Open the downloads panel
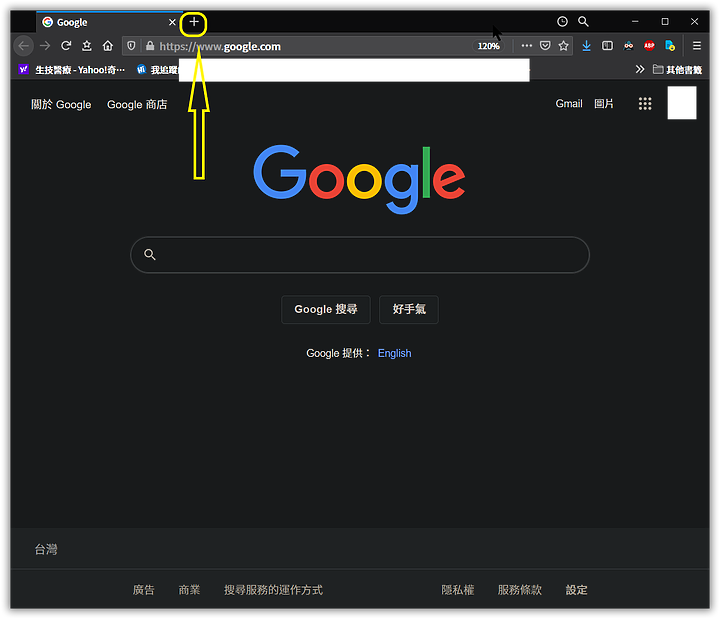Viewport: 720px width, 619px height. [x=586, y=46]
